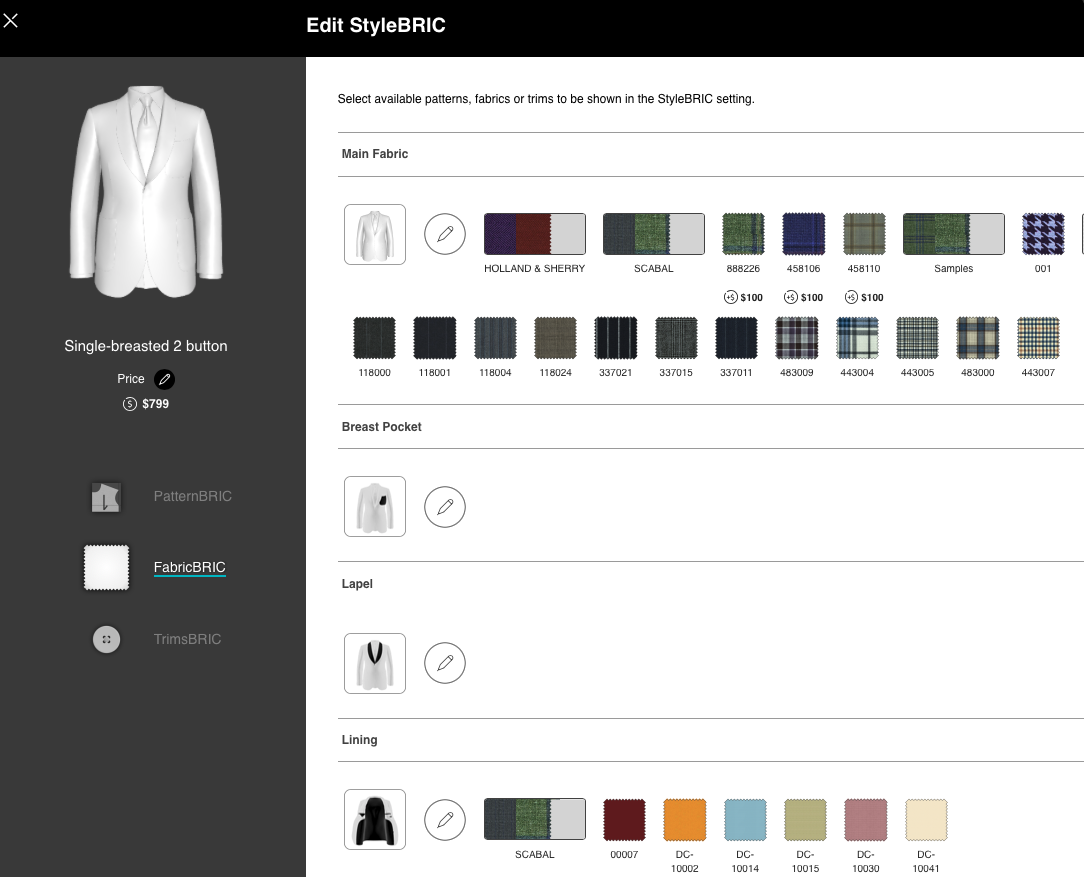Pick the orange DC-10002 lining swatch
1084x877 pixels.
coord(685,820)
